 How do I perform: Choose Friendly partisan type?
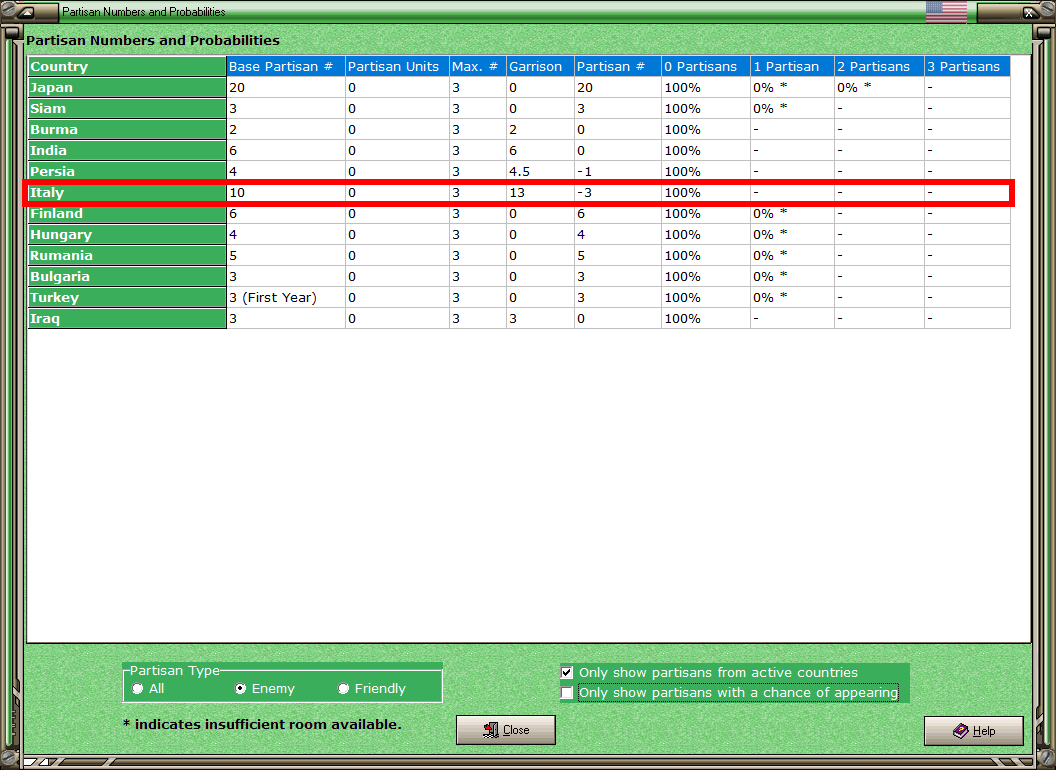tap(343, 688)
